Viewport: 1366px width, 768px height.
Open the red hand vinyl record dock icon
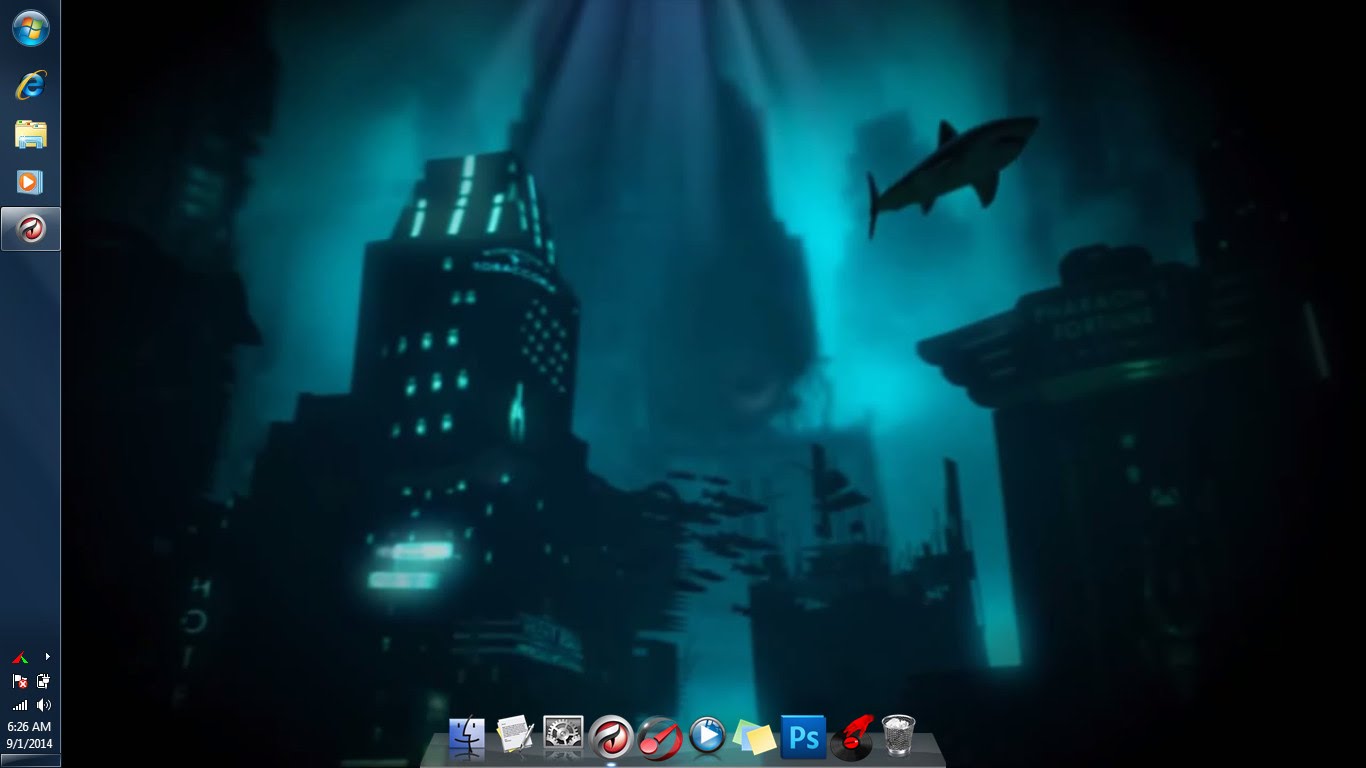click(851, 738)
